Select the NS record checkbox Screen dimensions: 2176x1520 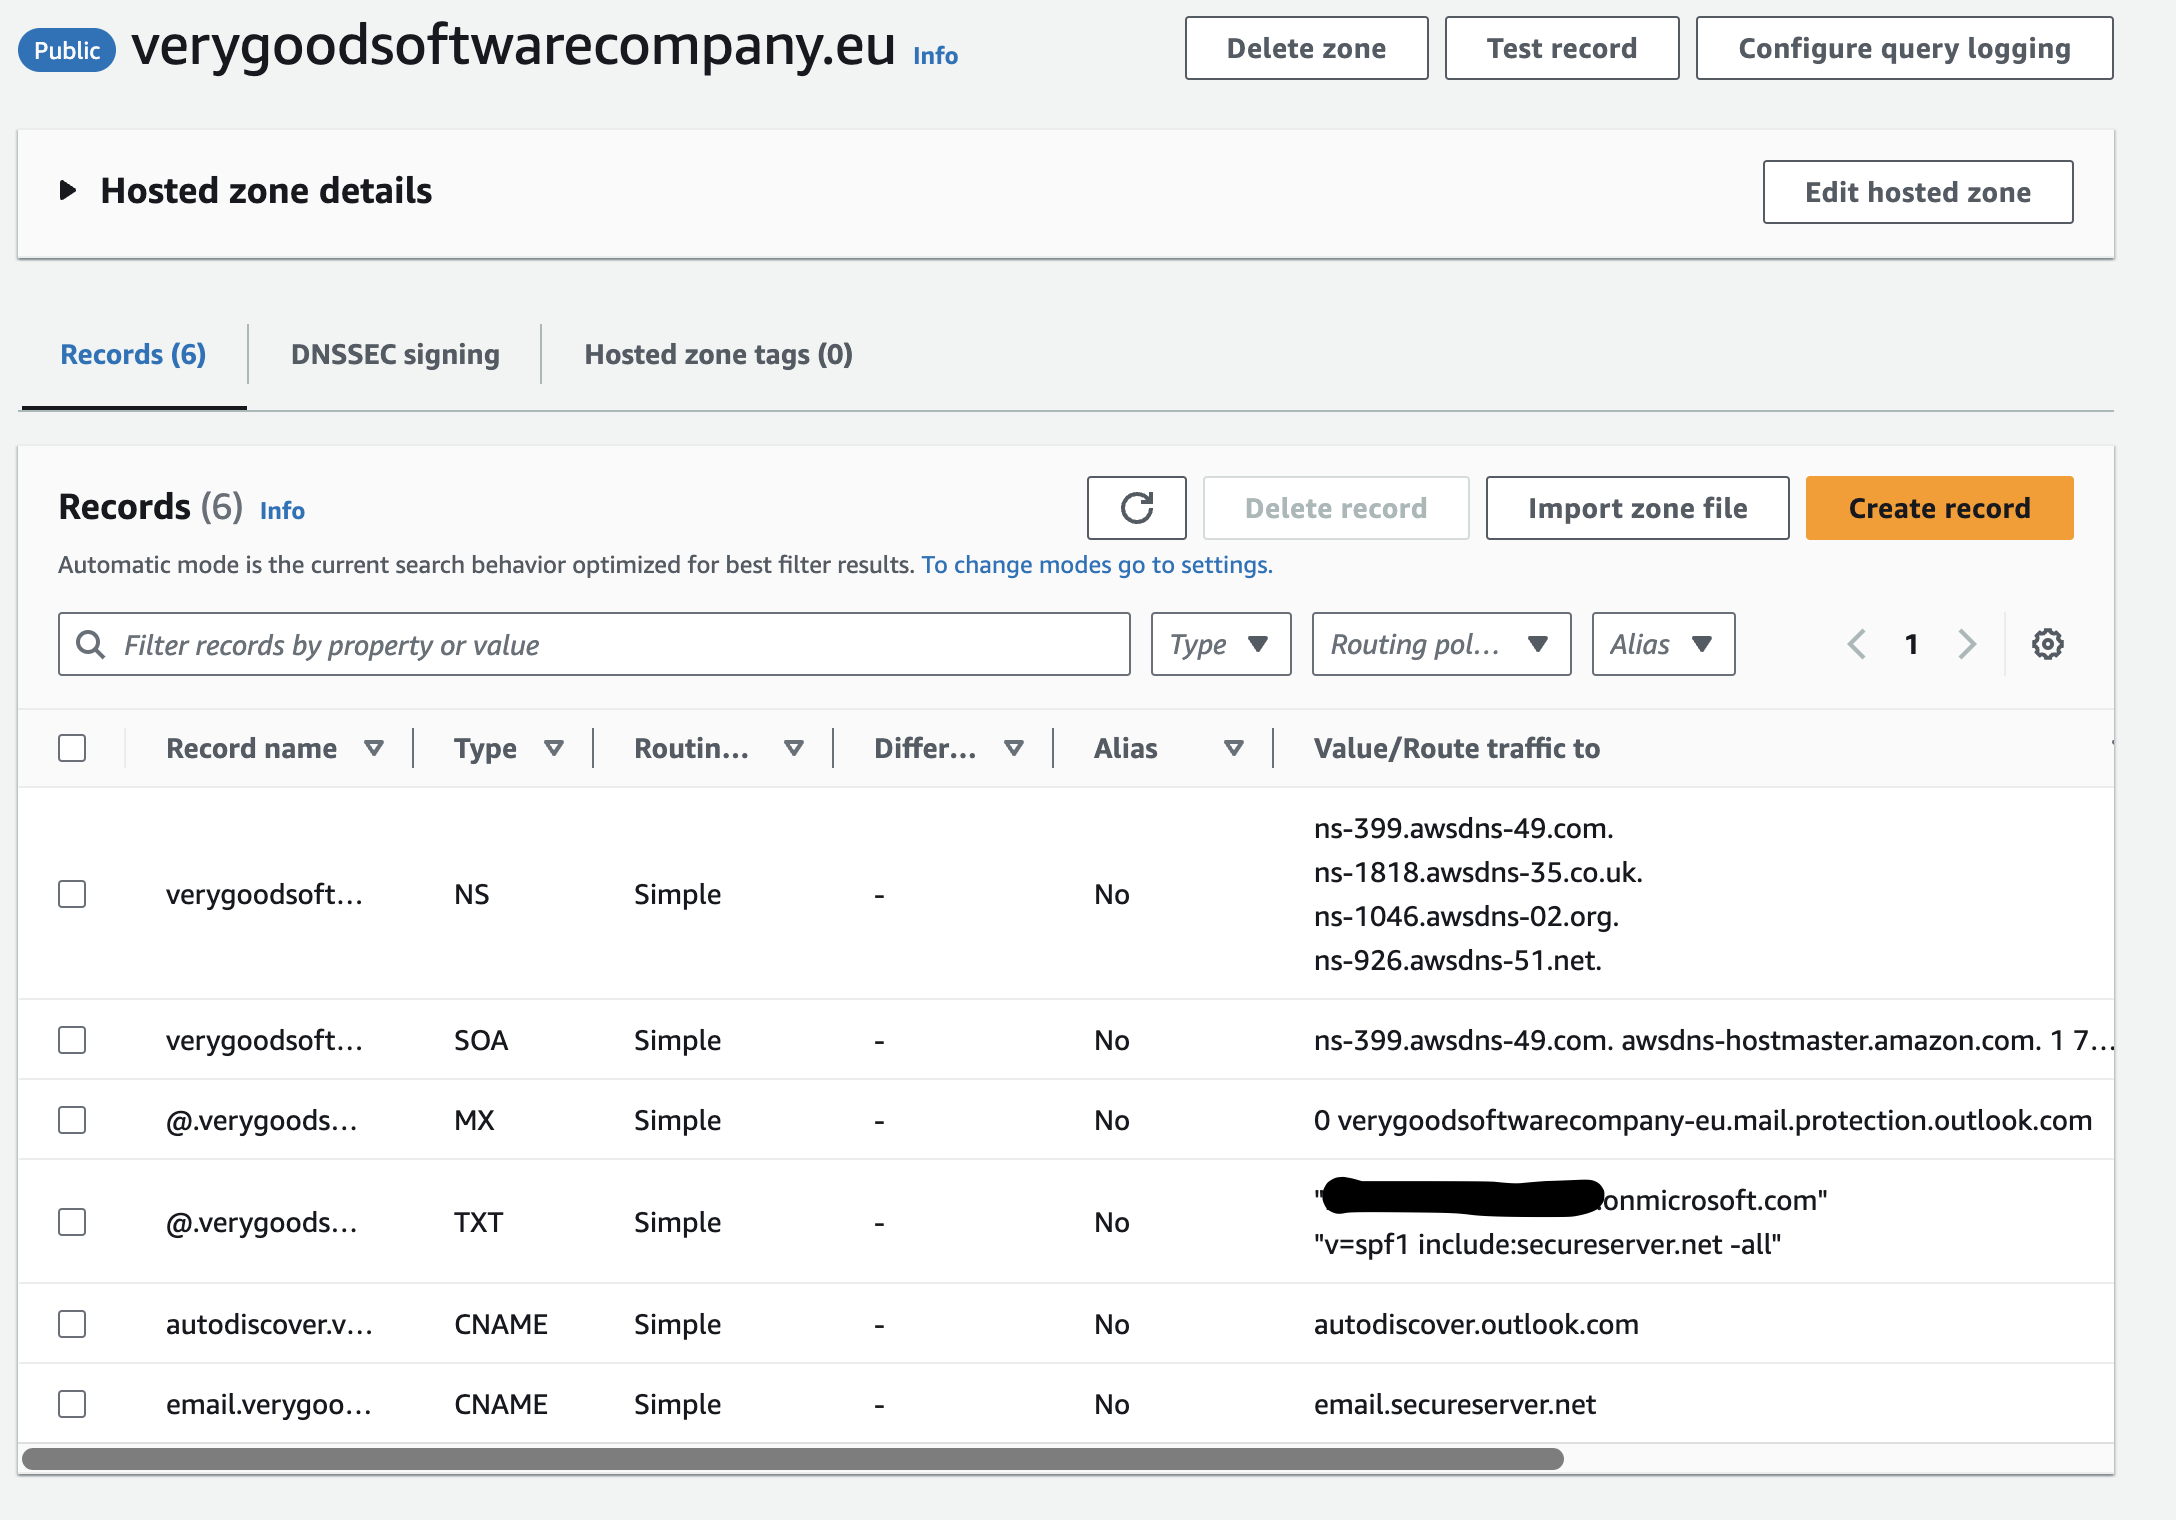click(x=72, y=894)
